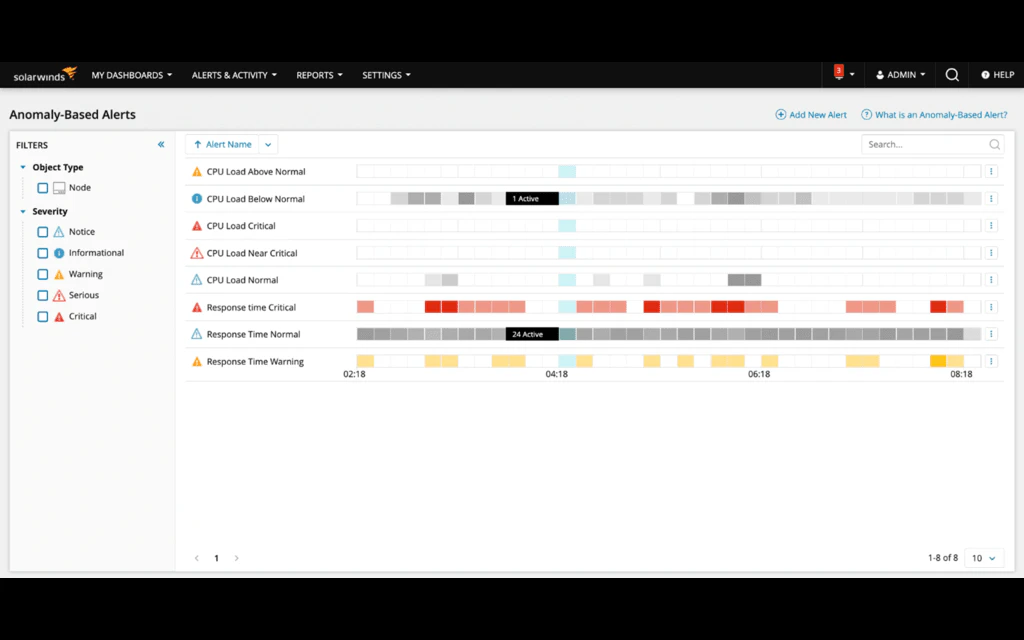Click the notifications badge showing 3 alerts
Screen dimensions: 1024x640
(x=837, y=74)
